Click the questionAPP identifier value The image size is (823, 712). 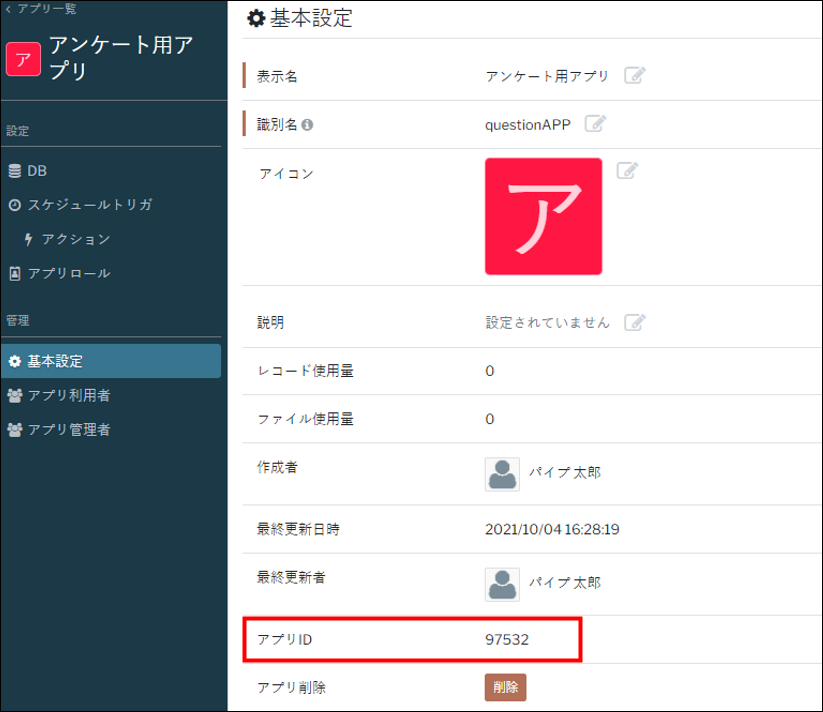tap(527, 125)
